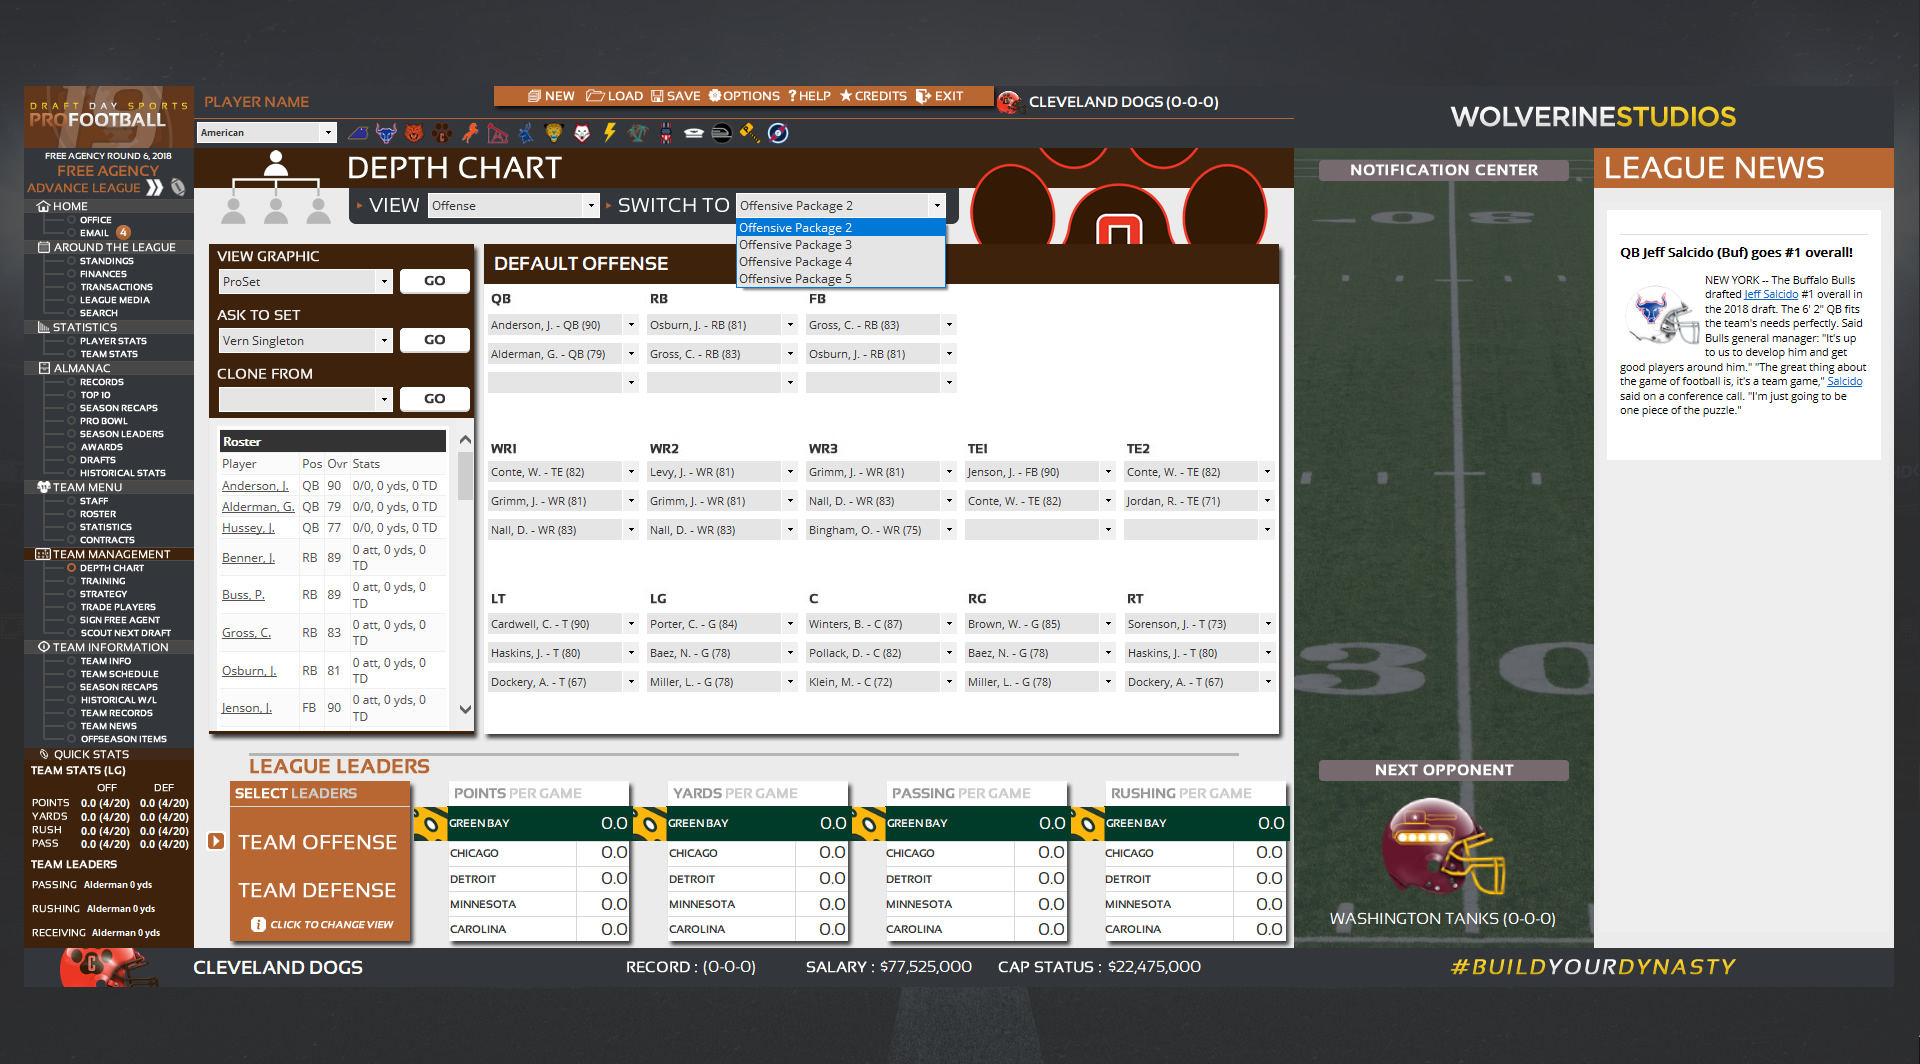Click the GO button next to ProSet
The width and height of the screenshot is (1920, 1064).
pos(434,281)
